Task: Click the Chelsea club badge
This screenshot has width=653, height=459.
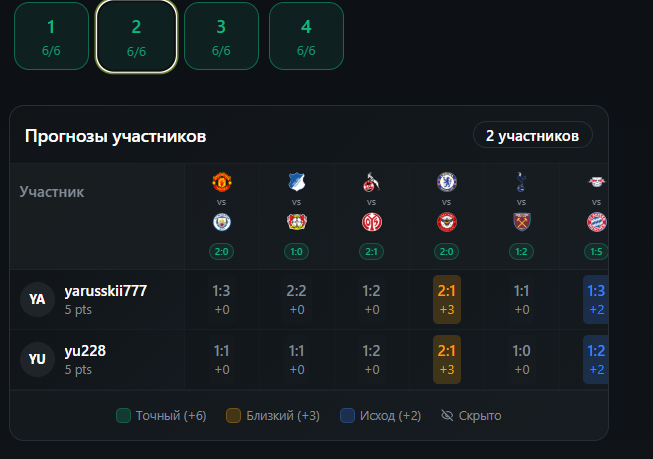Action: tap(447, 182)
